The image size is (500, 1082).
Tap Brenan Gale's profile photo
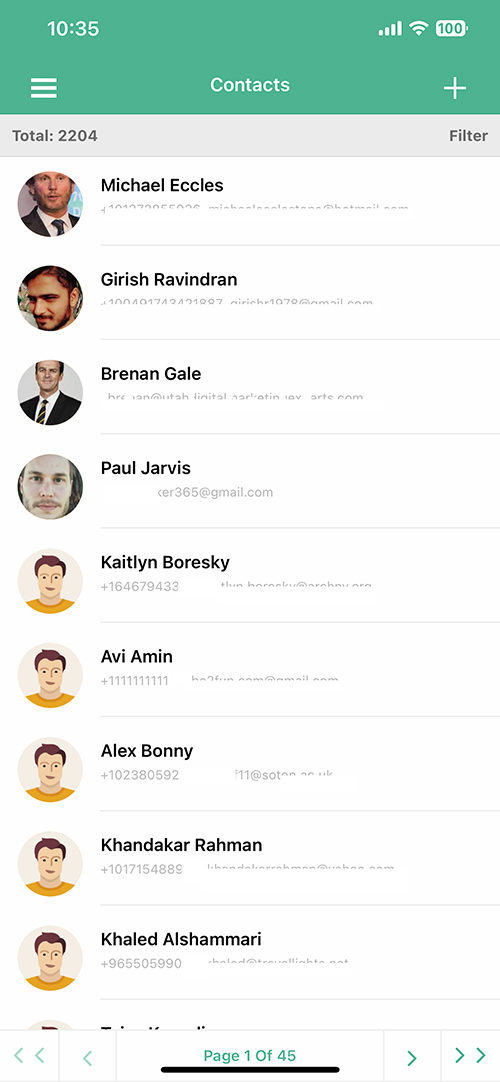(50, 393)
